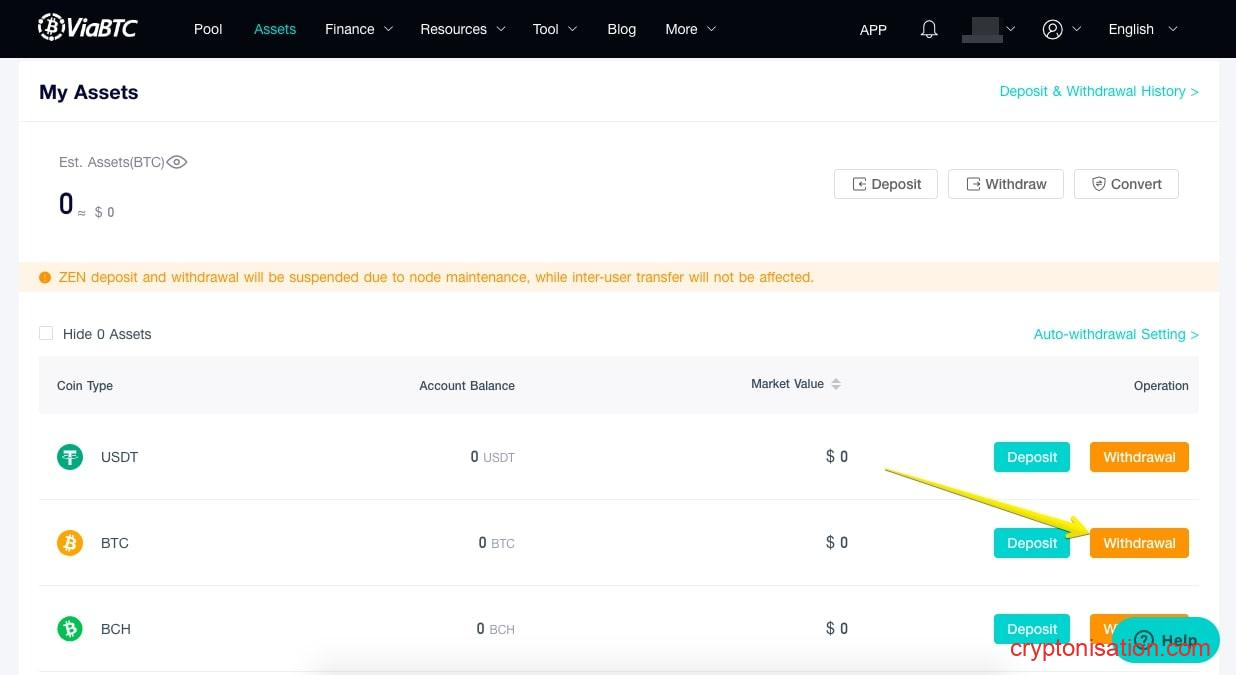1236x675 pixels.
Task: Check the Hide 0 Assets box
Action: click(46, 333)
